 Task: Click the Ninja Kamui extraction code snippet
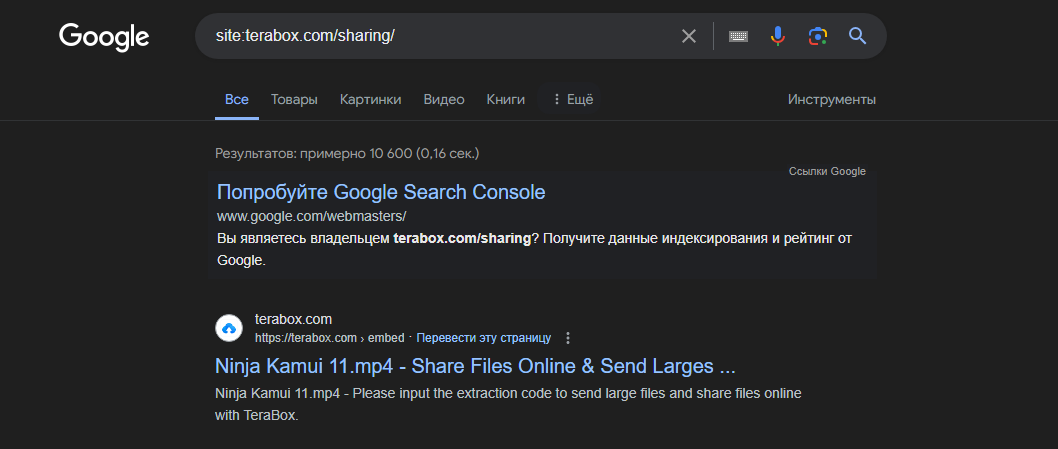[508, 404]
